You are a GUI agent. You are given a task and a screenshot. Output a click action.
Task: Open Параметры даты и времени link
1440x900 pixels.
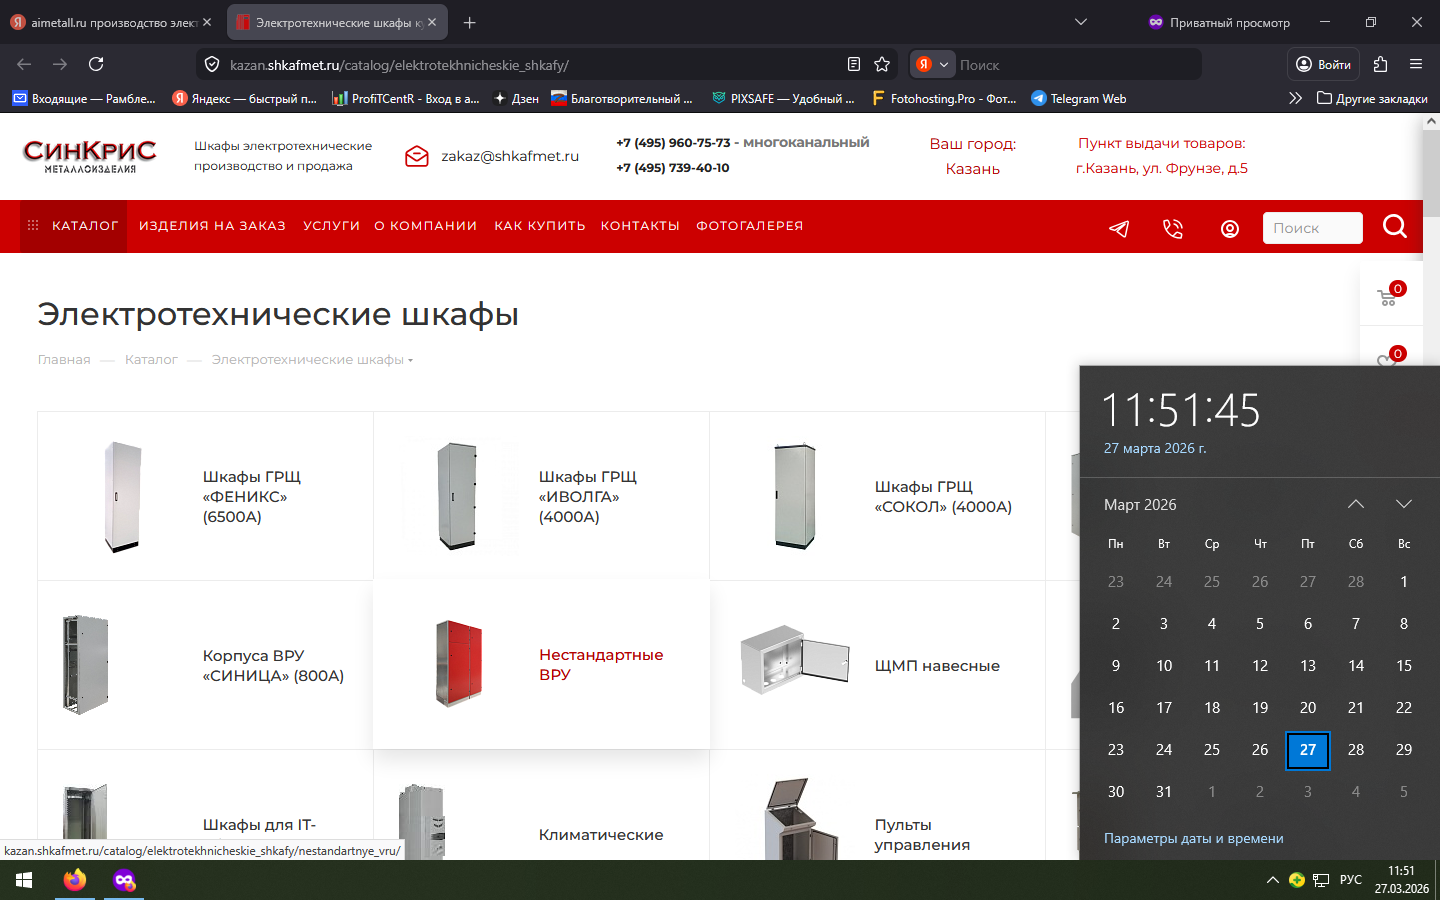pos(1194,839)
